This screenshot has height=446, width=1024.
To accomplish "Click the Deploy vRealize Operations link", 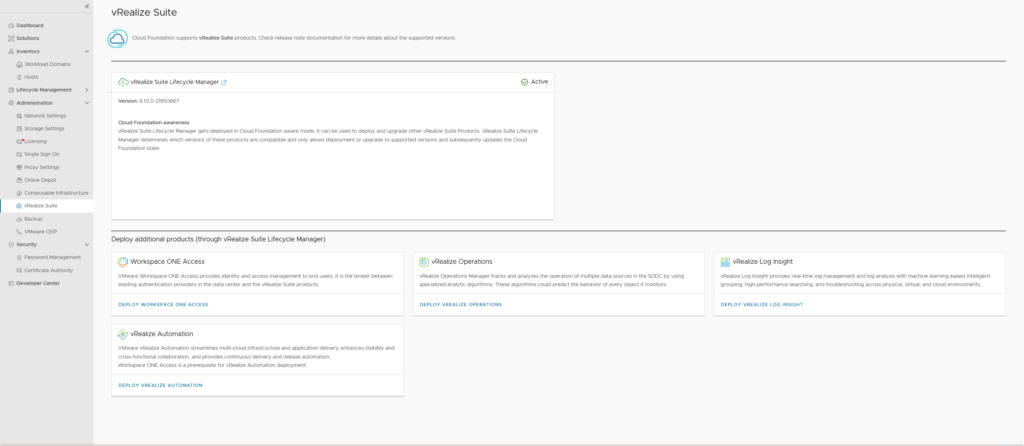I will click(460, 304).
